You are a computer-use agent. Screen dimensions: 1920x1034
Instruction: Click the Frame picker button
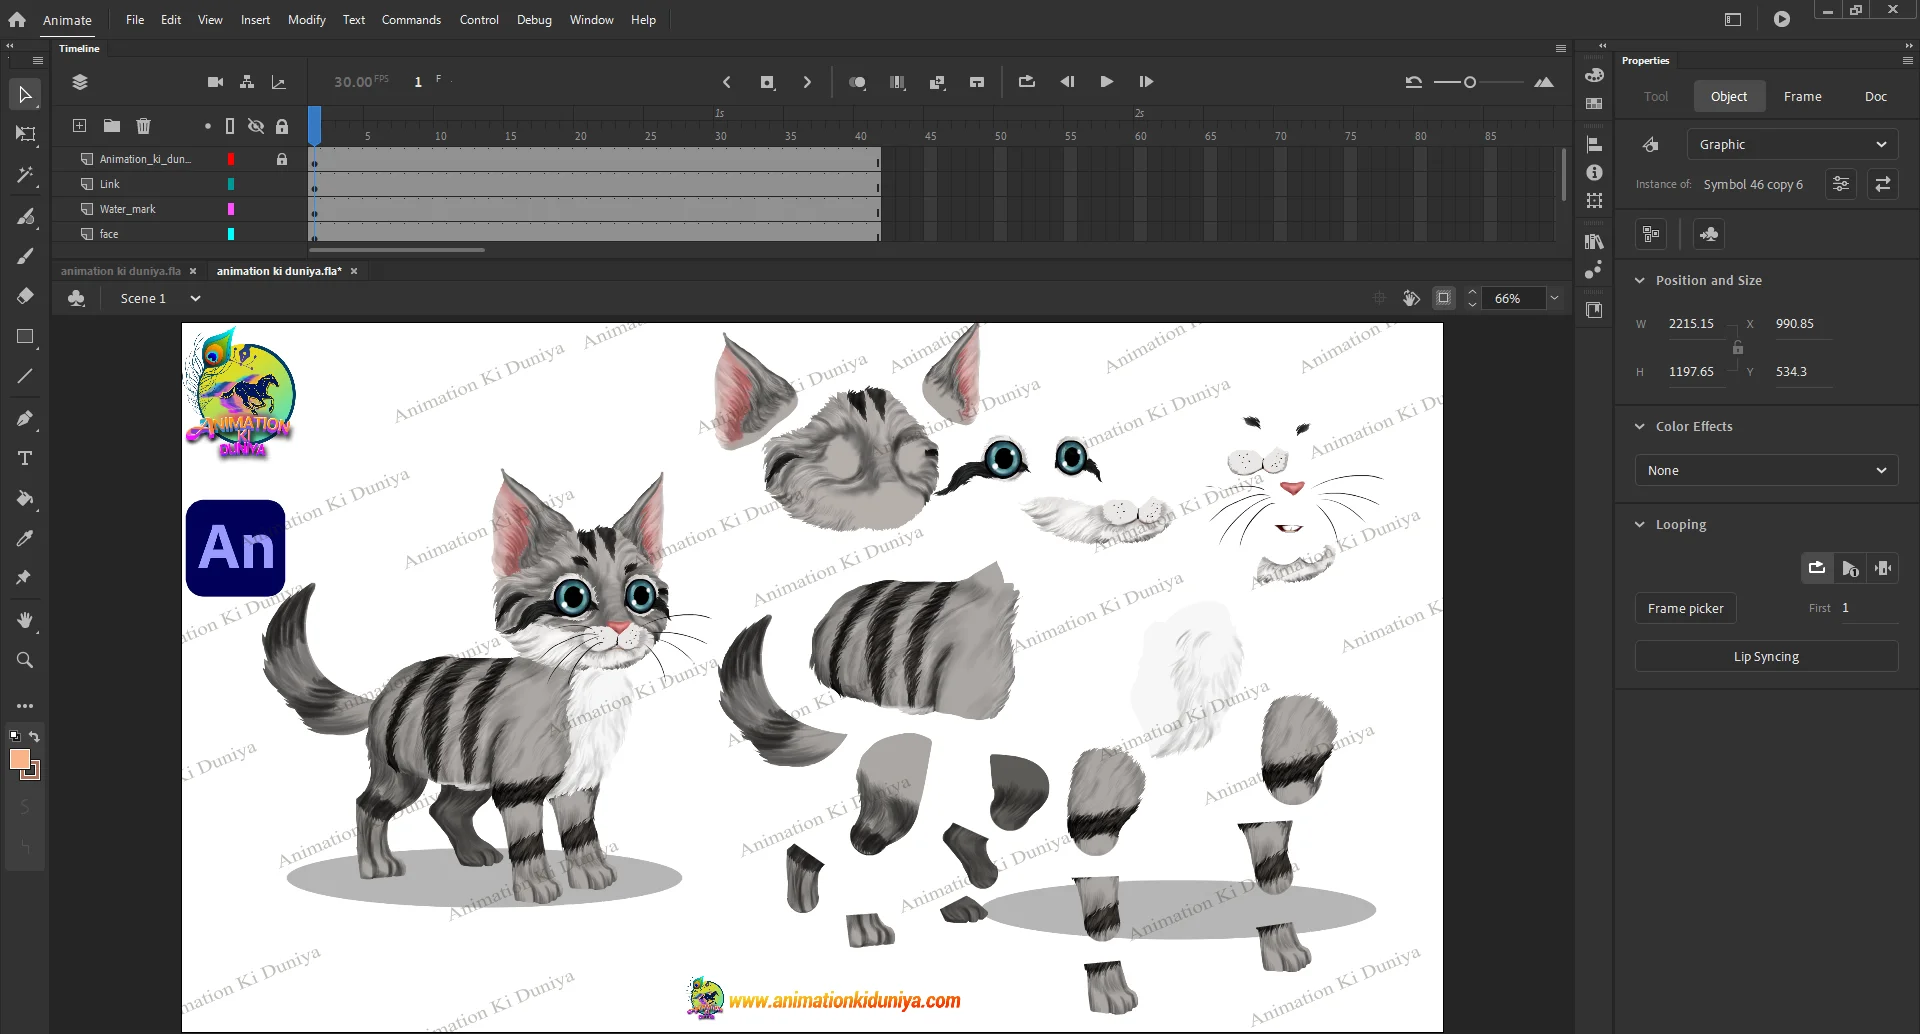pos(1685,609)
